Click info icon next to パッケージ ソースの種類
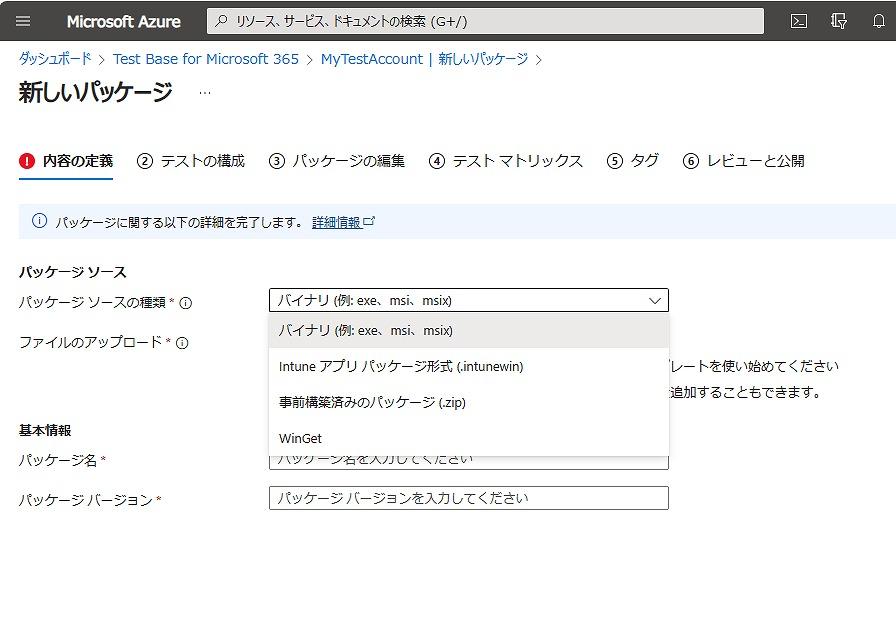 [186, 303]
